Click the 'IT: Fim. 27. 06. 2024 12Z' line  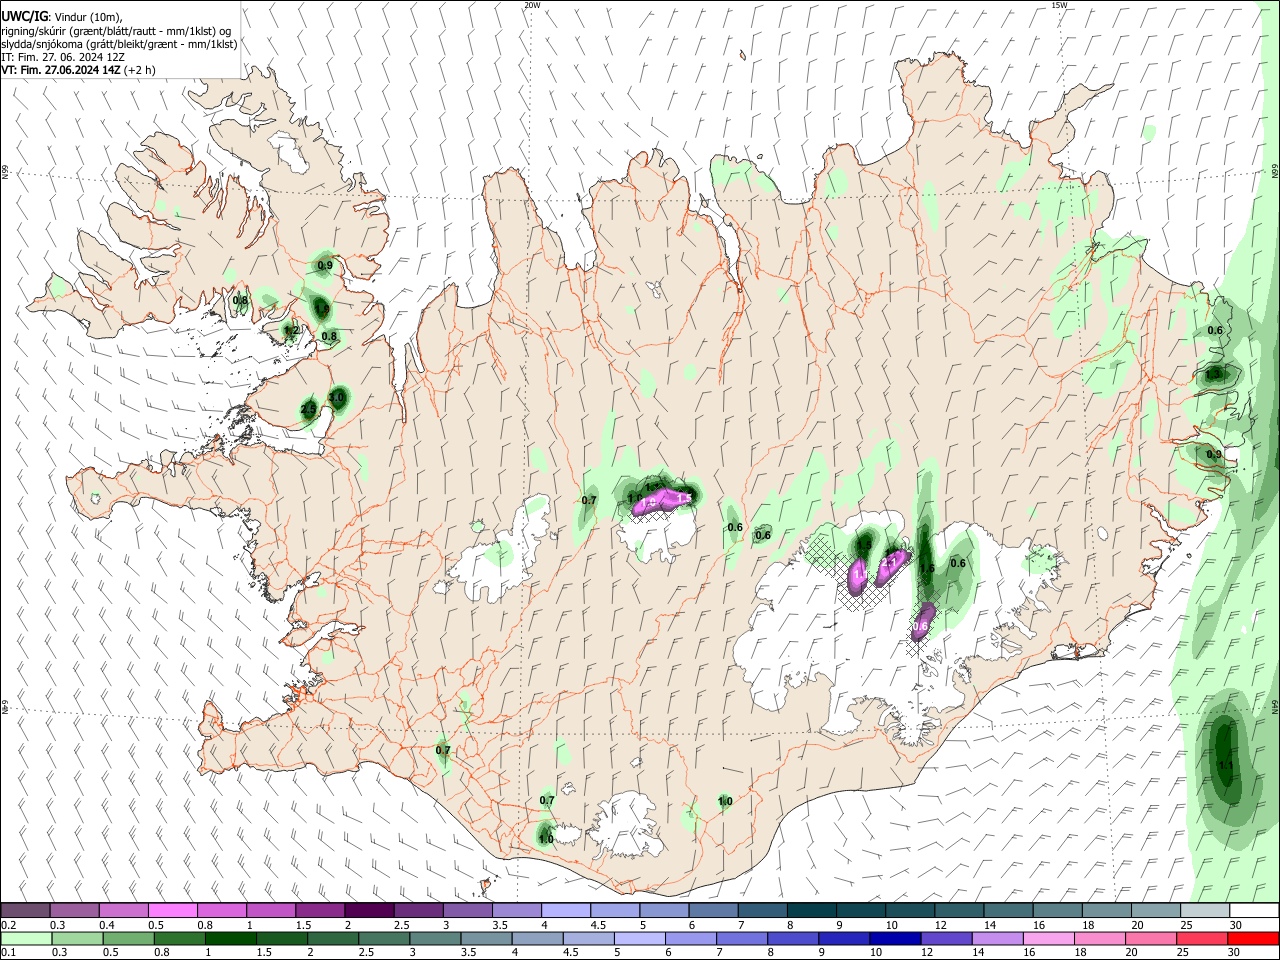[63, 57]
